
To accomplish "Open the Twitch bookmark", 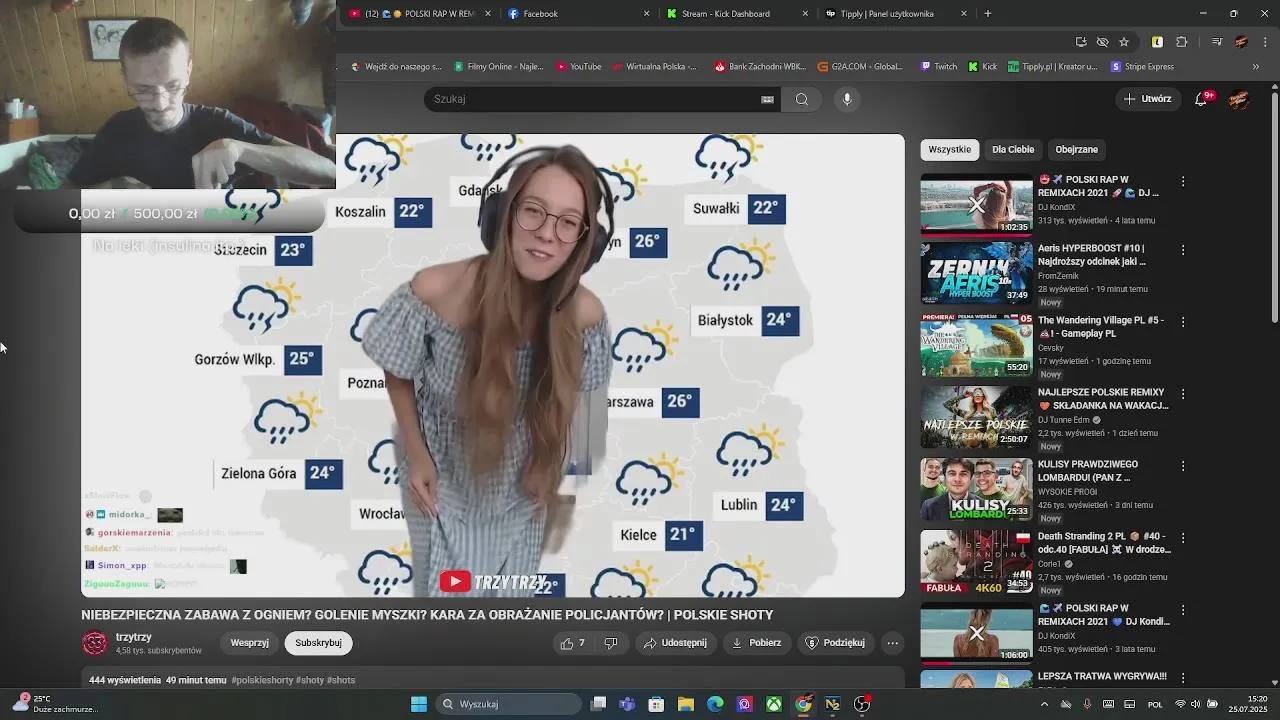I will pos(937,67).
